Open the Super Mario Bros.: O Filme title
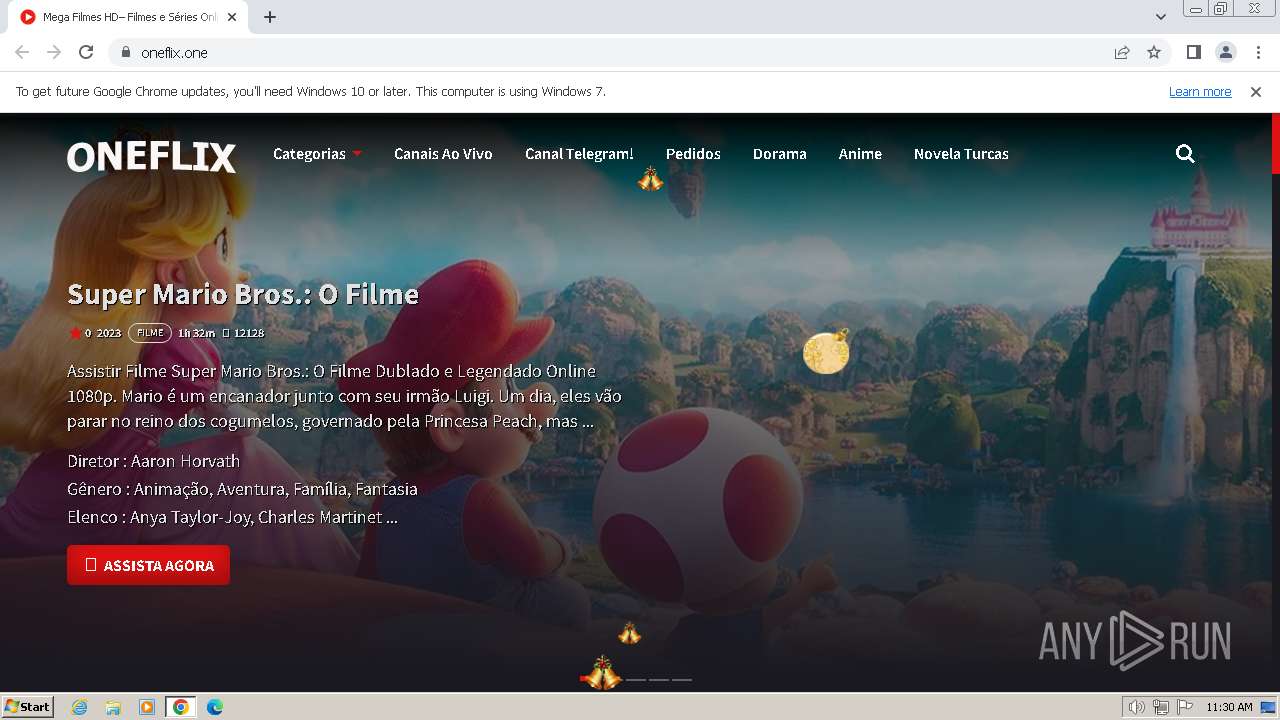Image resolution: width=1280 pixels, height=720 pixels. click(x=243, y=294)
